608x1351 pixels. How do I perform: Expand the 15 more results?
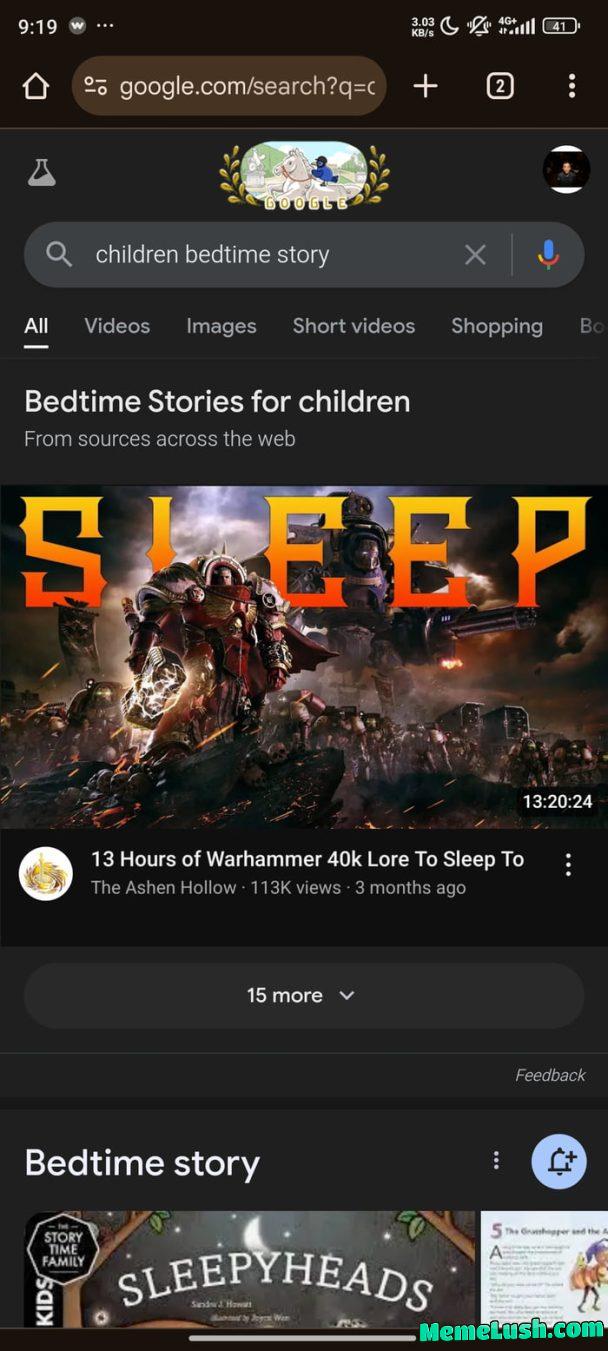click(x=304, y=996)
